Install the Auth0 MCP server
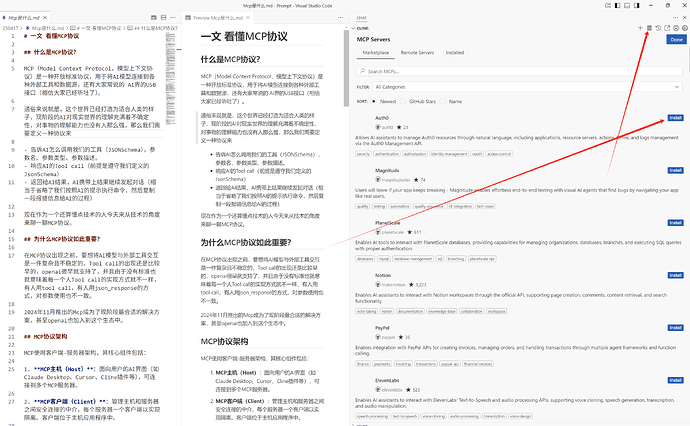Viewport: 690px width, 426px height. pos(675,118)
